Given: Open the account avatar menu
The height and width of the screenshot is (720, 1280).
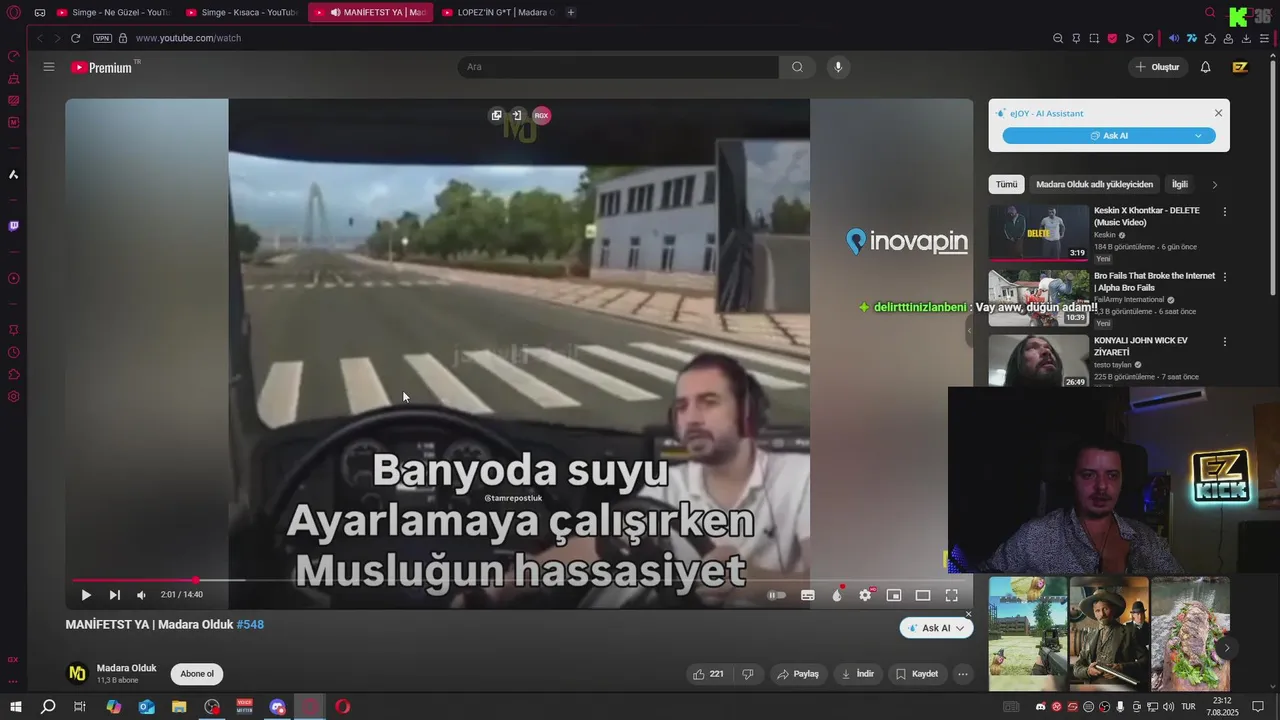Looking at the screenshot, I should pyautogui.click(x=1240, y=67).
